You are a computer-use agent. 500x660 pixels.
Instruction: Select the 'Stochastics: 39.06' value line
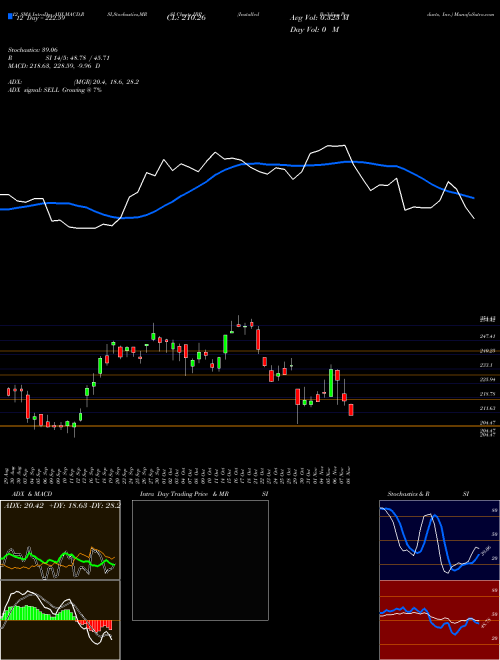click(x=32, y=50)
